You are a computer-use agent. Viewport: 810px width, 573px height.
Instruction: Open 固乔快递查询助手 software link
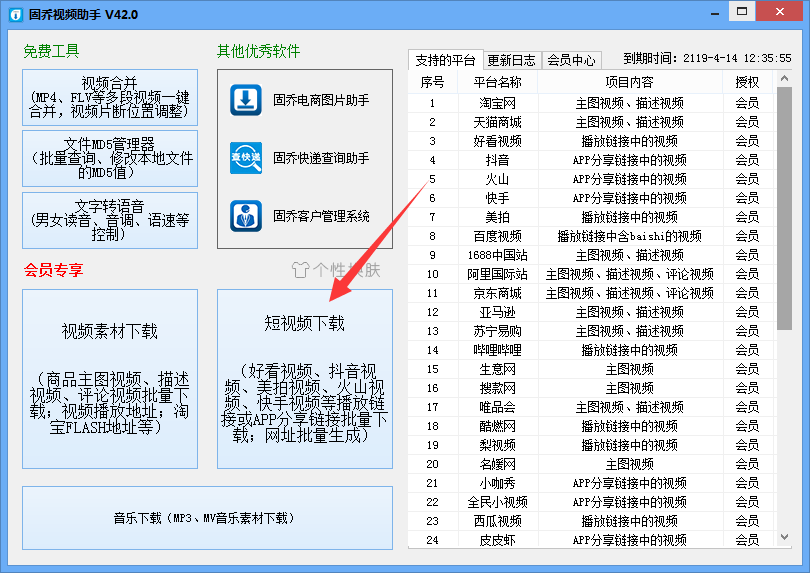click(321, 158)
